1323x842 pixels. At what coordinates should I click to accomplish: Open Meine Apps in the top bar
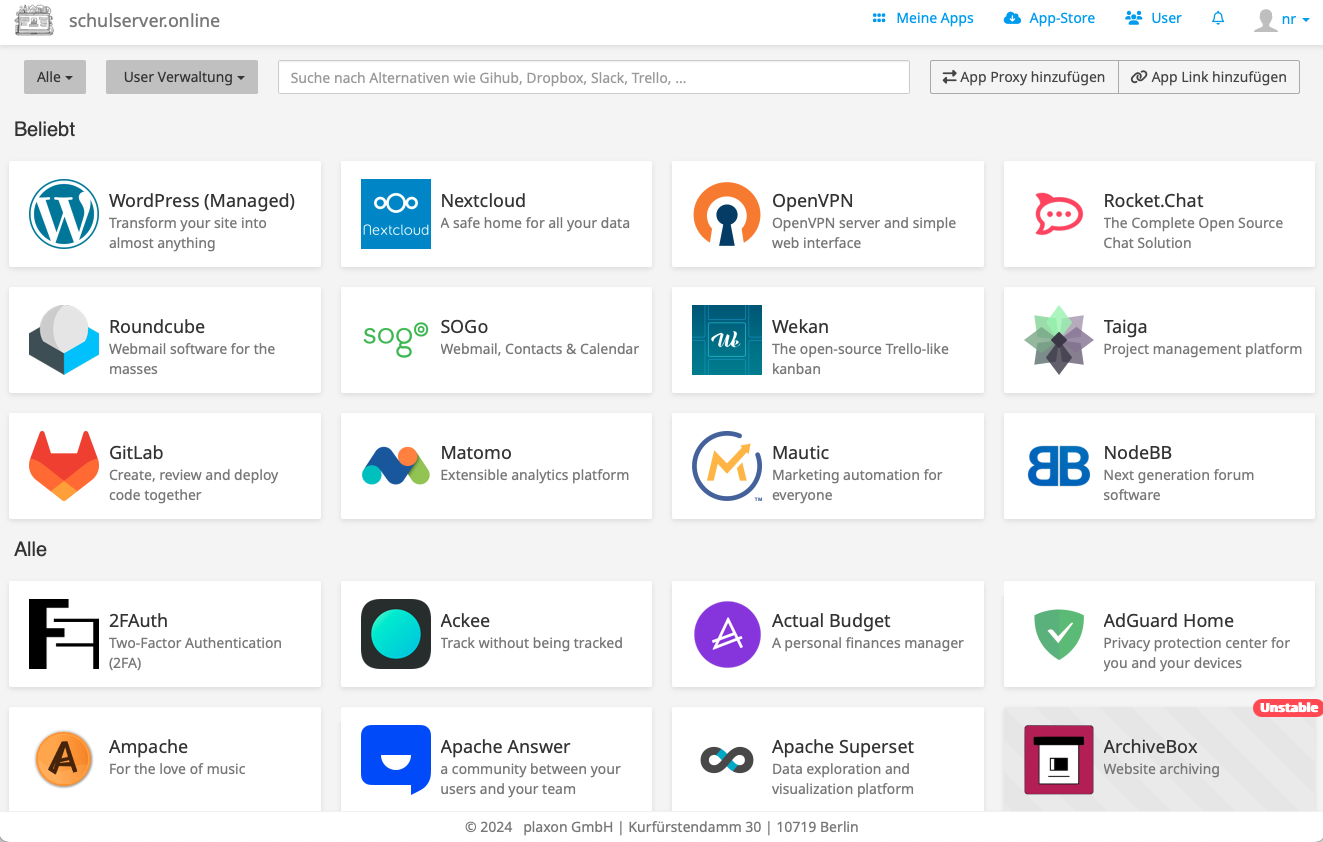coord(921,17)
